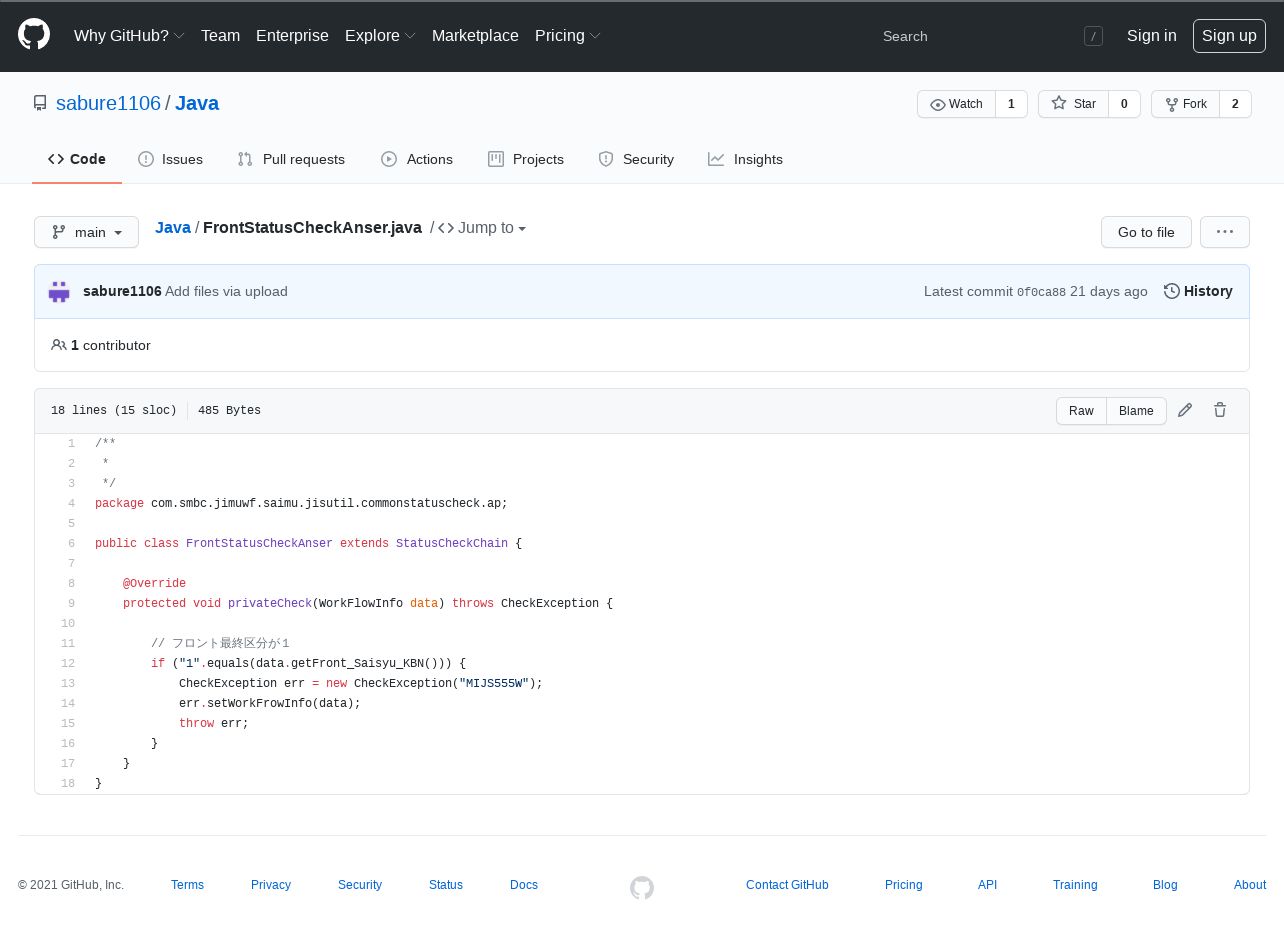
Task: Open the Blame view
Action: tap(1136, 411)
